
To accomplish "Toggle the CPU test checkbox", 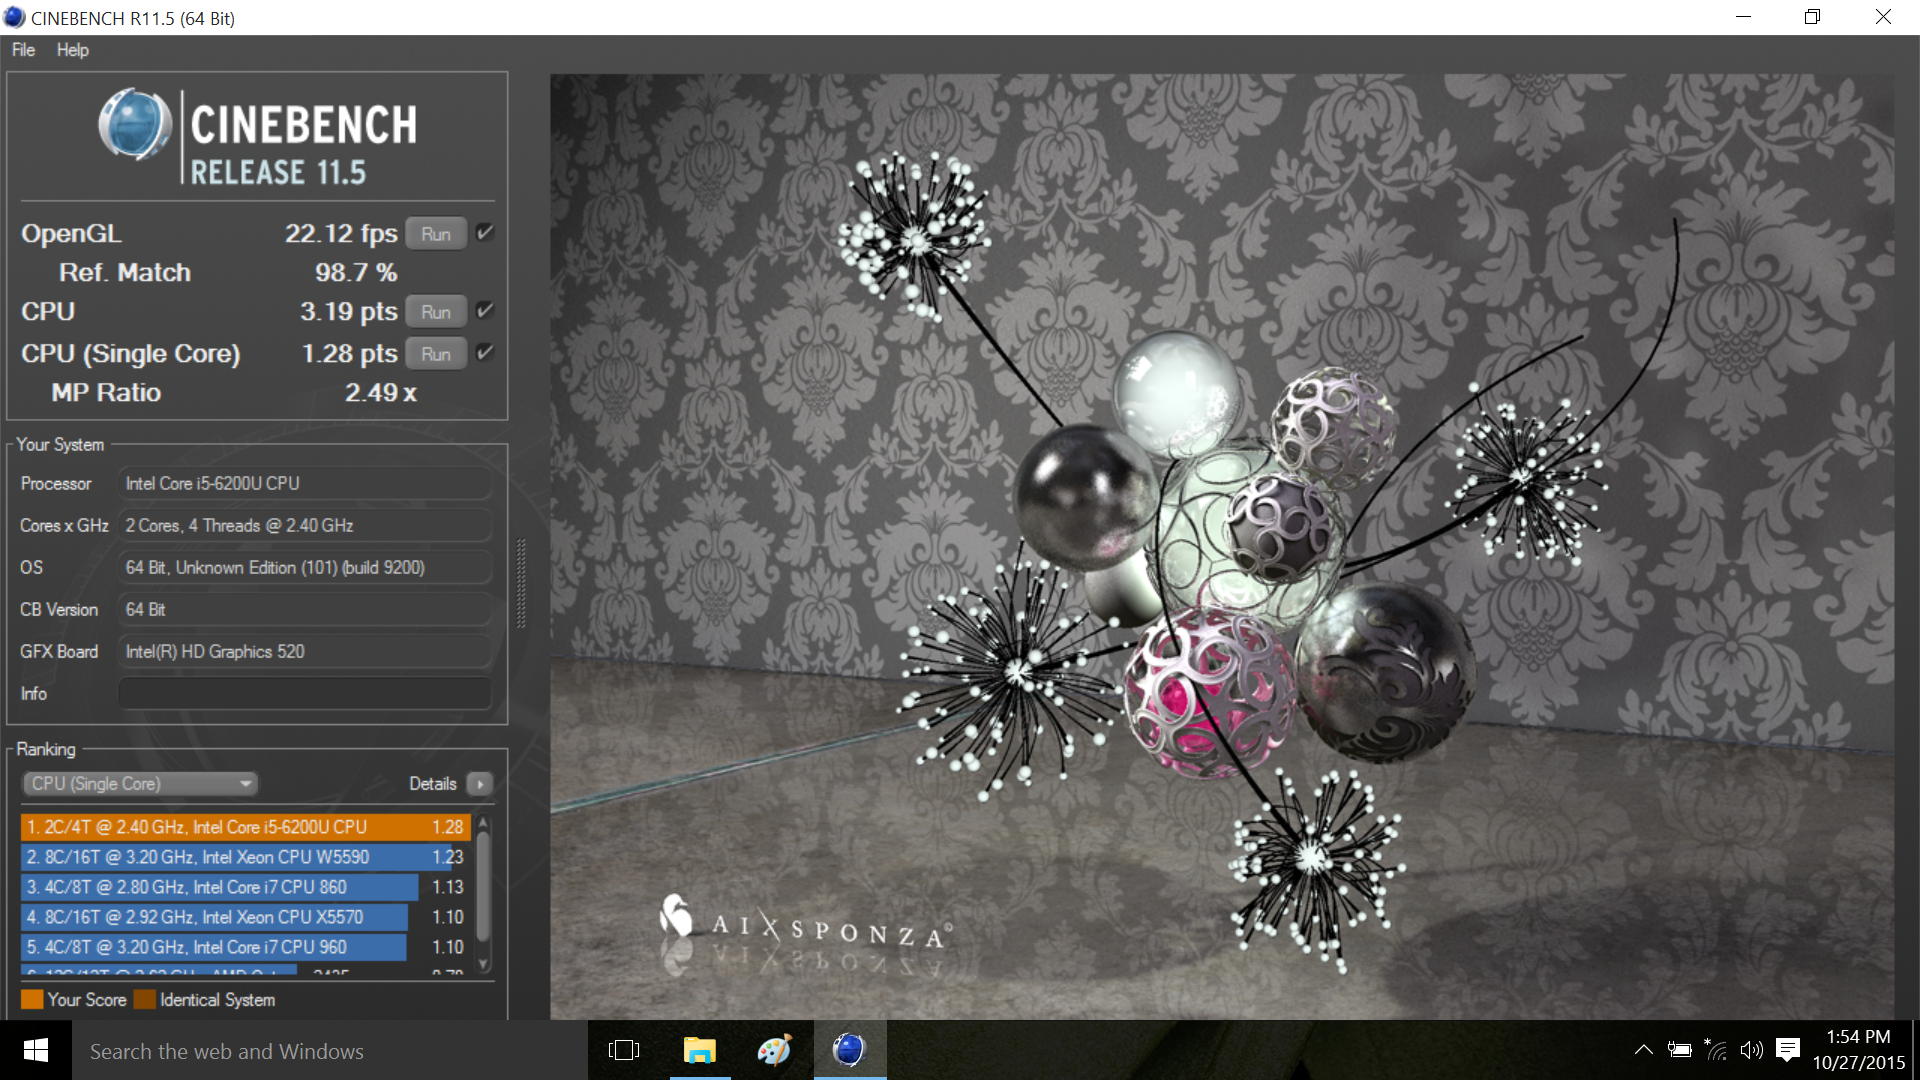I will coord(485,311).
